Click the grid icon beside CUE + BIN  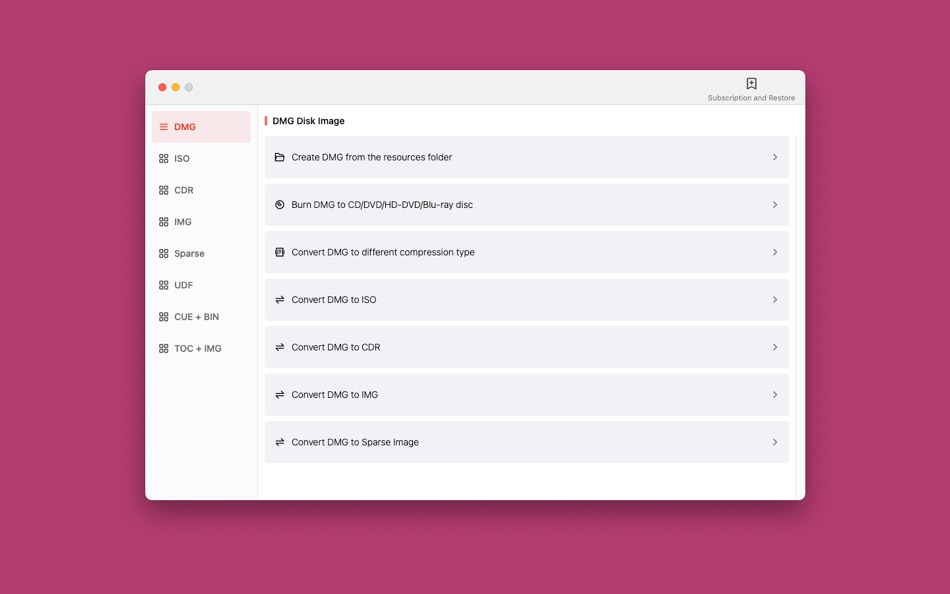(164, 317)
